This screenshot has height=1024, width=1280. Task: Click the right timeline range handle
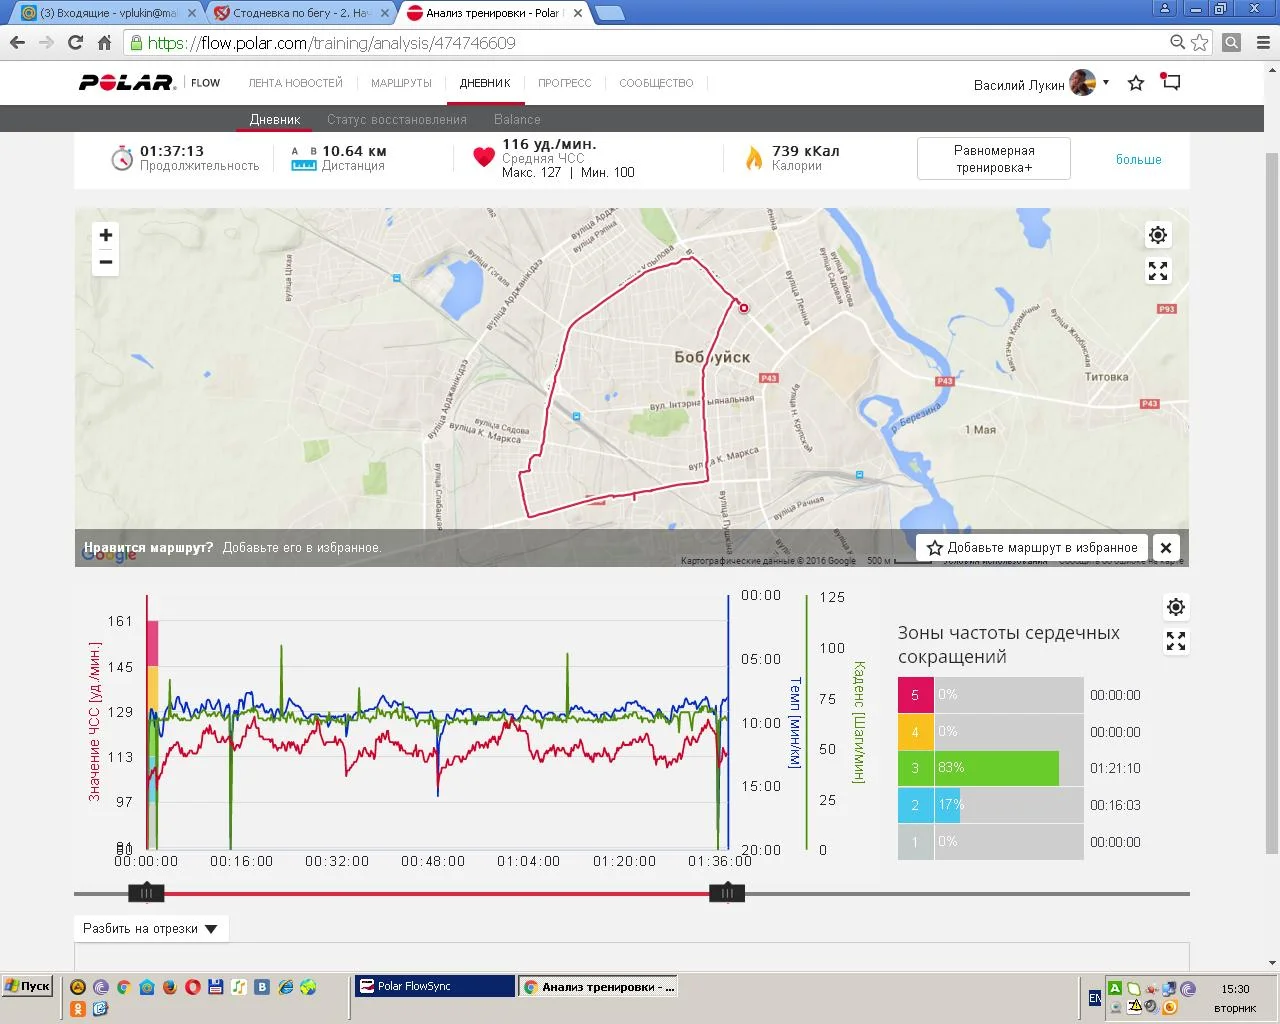[726, 893]
